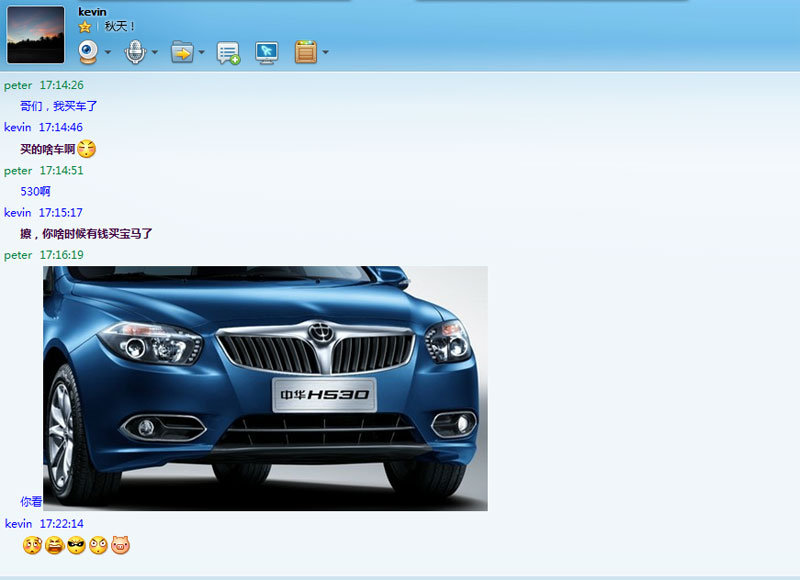Expand voice call options dropdown arrow
Screen dimensions: 800x580
155,52
